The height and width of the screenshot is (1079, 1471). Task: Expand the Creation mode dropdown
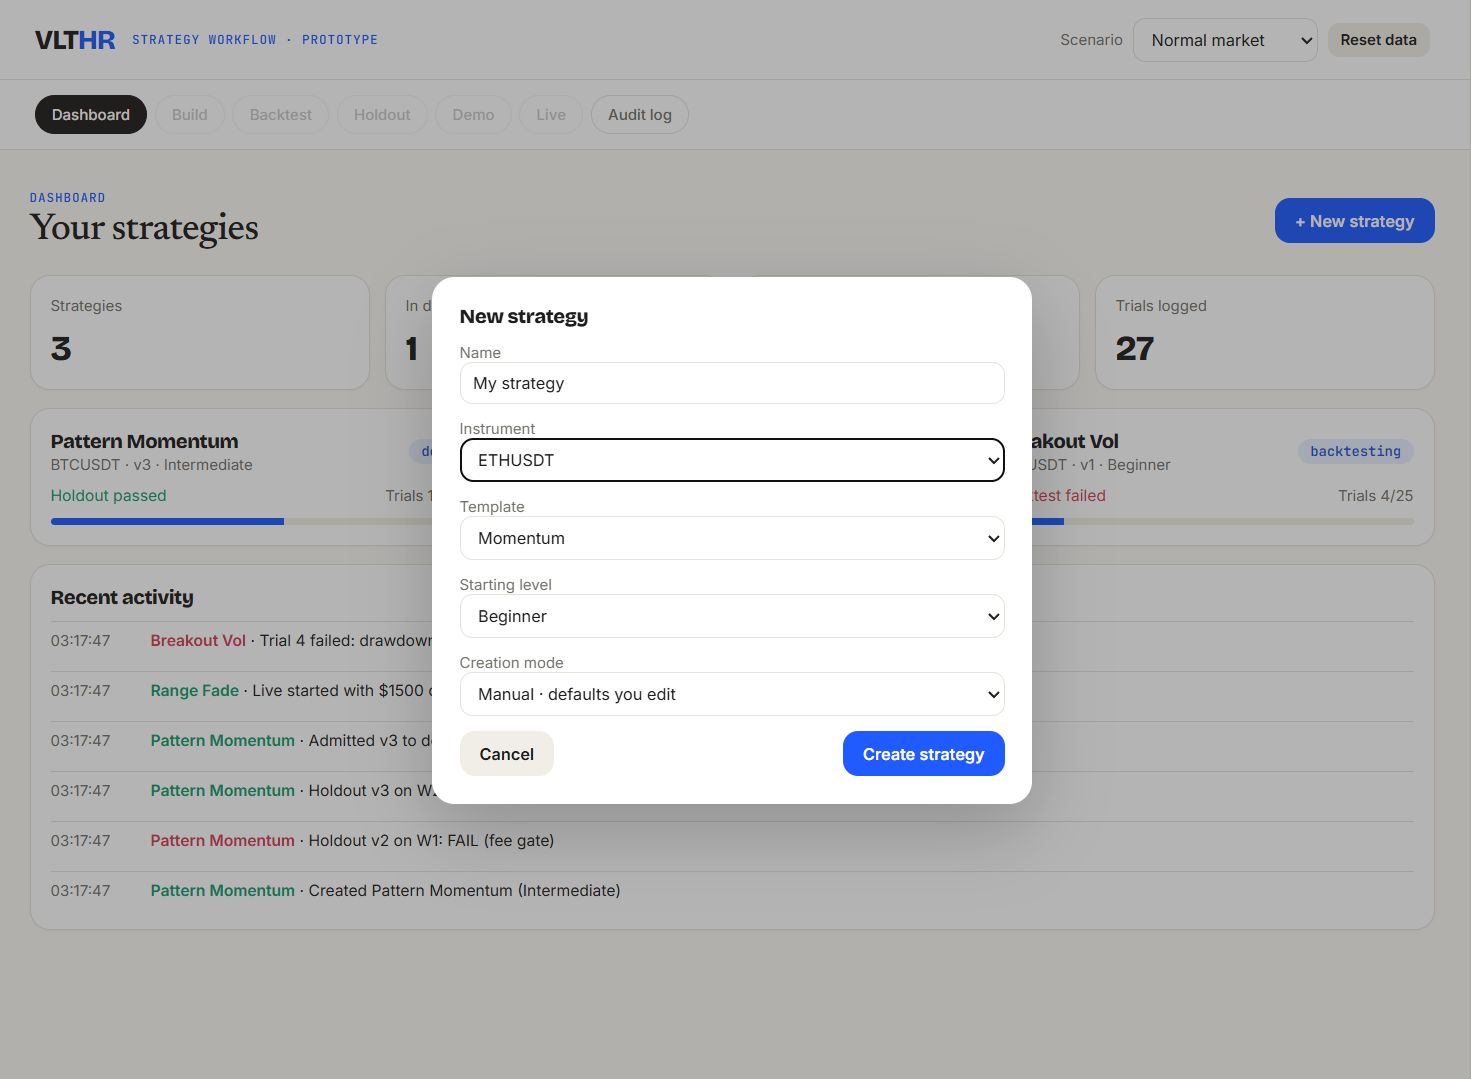732,694
